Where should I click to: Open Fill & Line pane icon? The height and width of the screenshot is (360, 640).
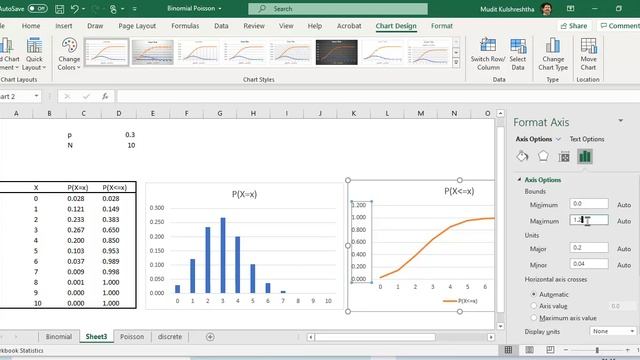pyautogui.click(x=522, y=156)
